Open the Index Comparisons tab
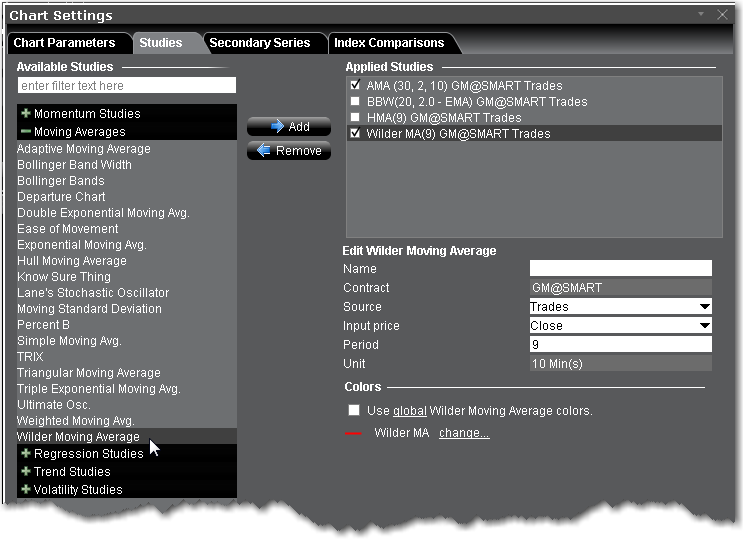 pyautogui.click(x=389, y=43)
